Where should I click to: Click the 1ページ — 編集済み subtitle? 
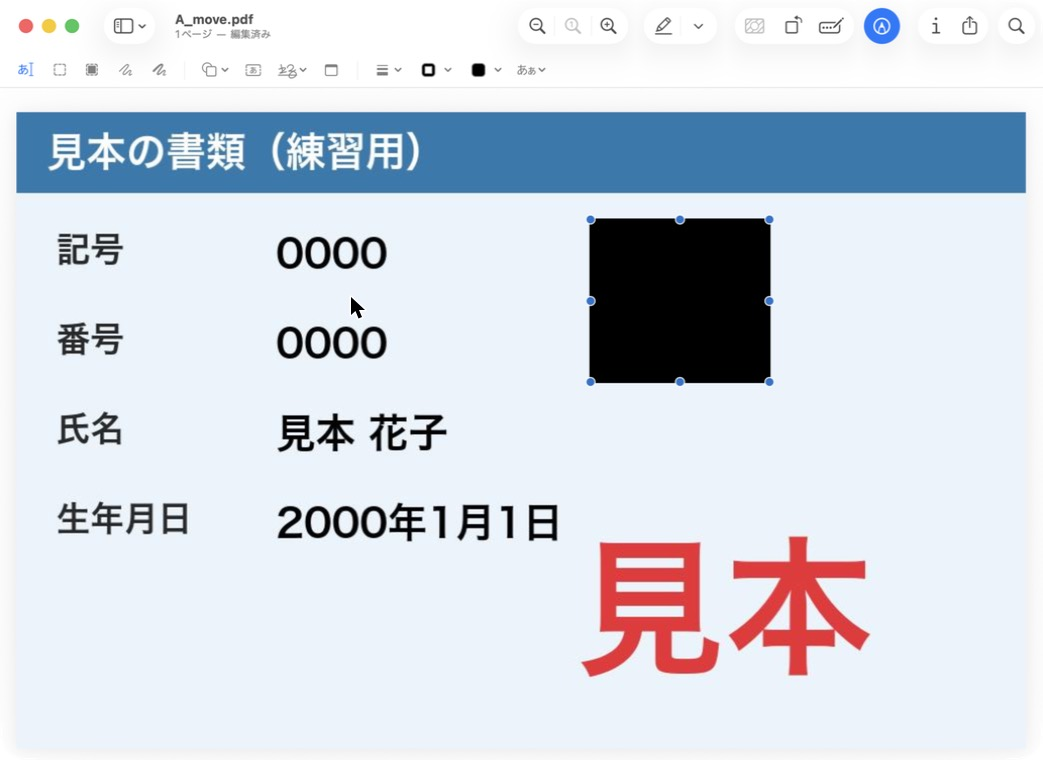point(223,34)
